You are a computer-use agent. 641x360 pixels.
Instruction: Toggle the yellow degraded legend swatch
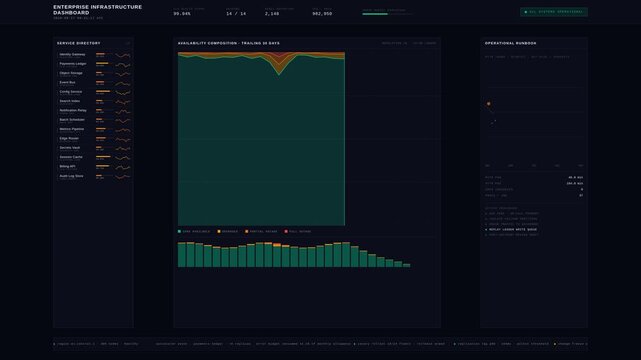[219, 231]
